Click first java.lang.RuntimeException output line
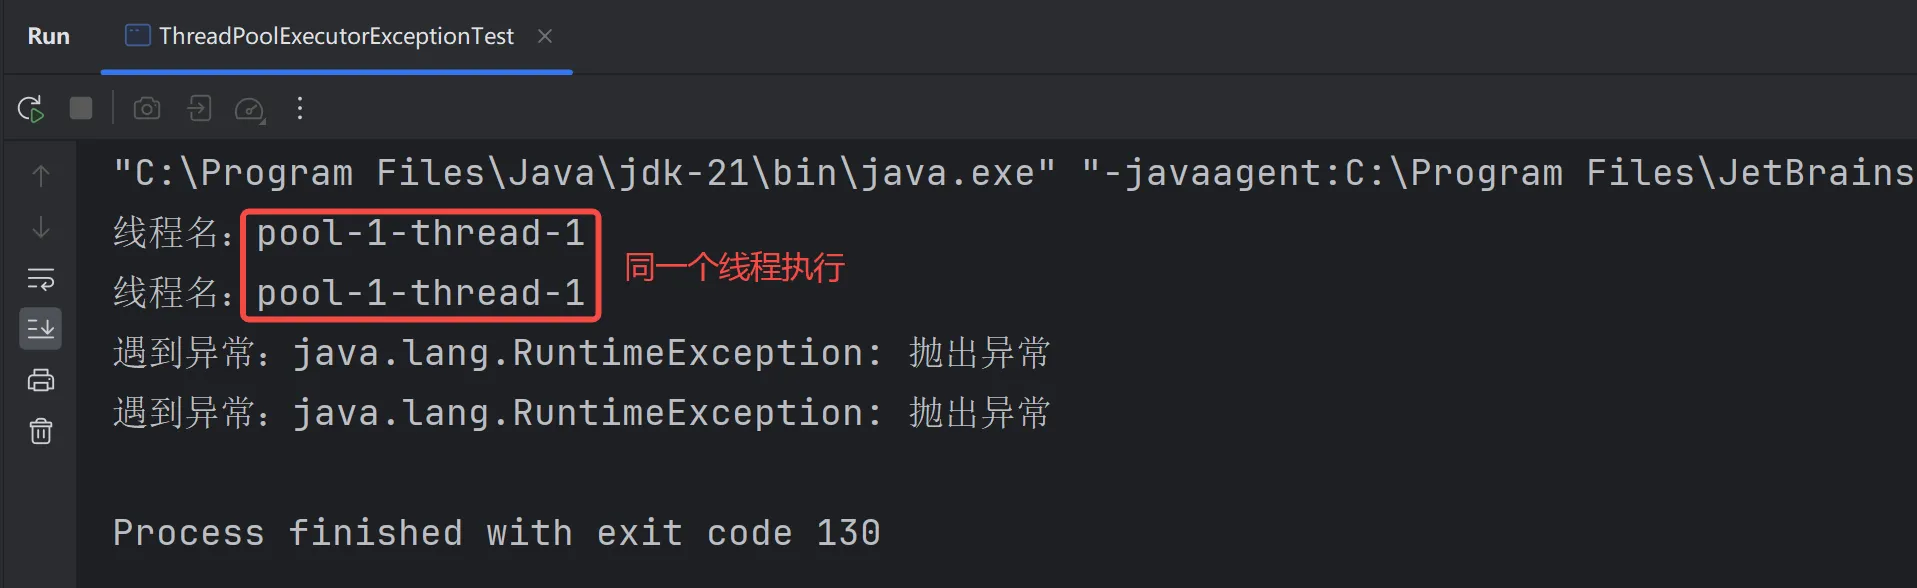The height and width of the screenshot is (588, 1917). 582,353
